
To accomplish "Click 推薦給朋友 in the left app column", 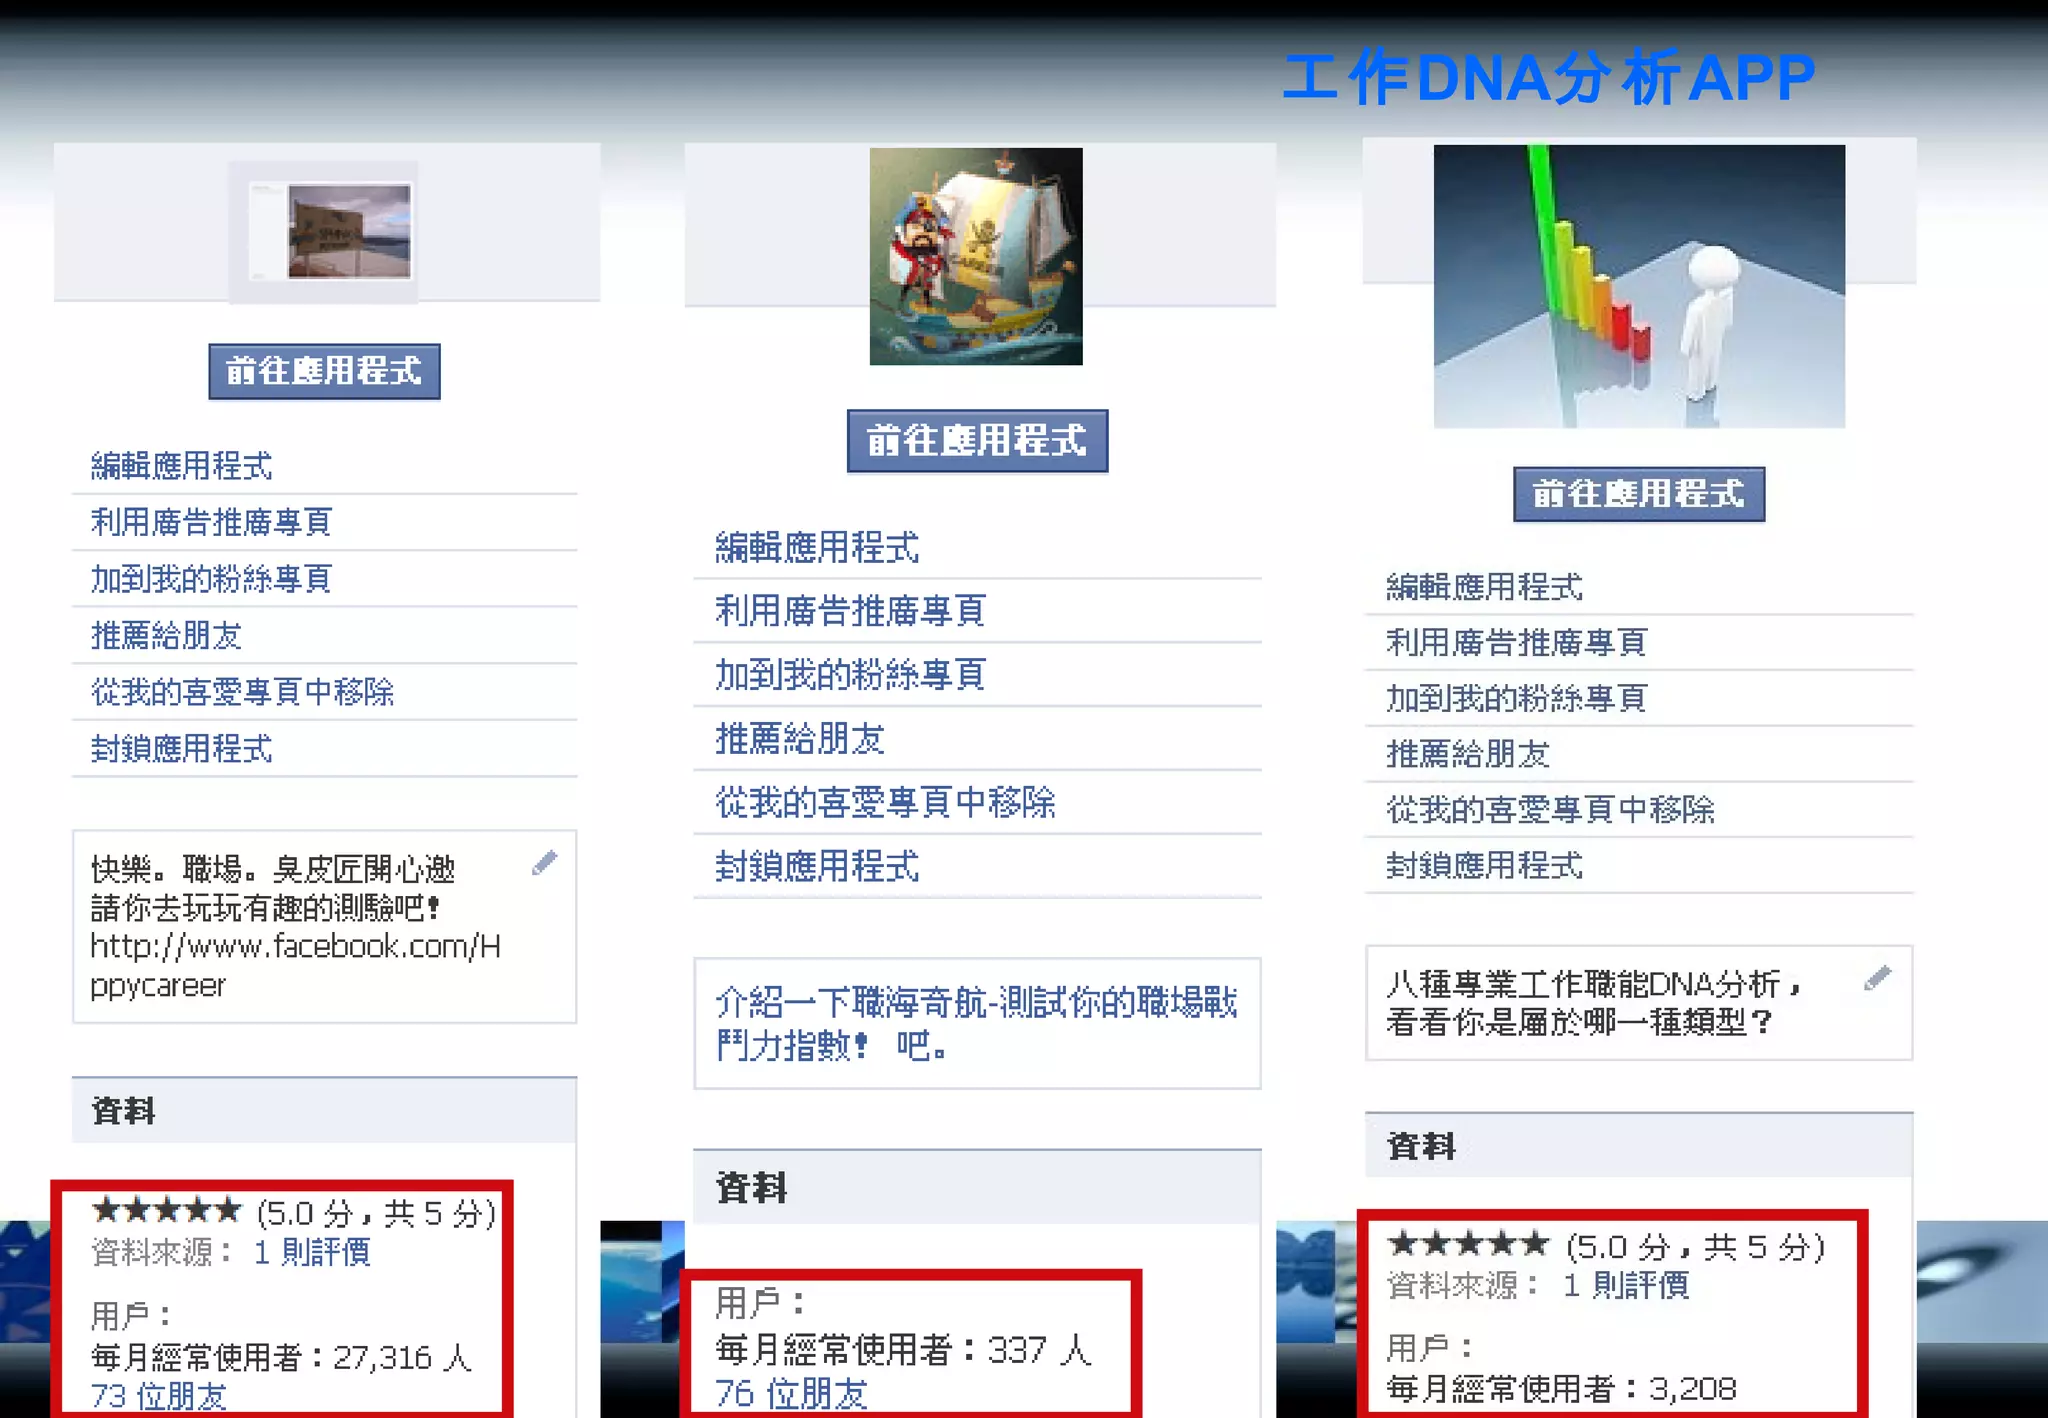I will [x=166, y=635].
